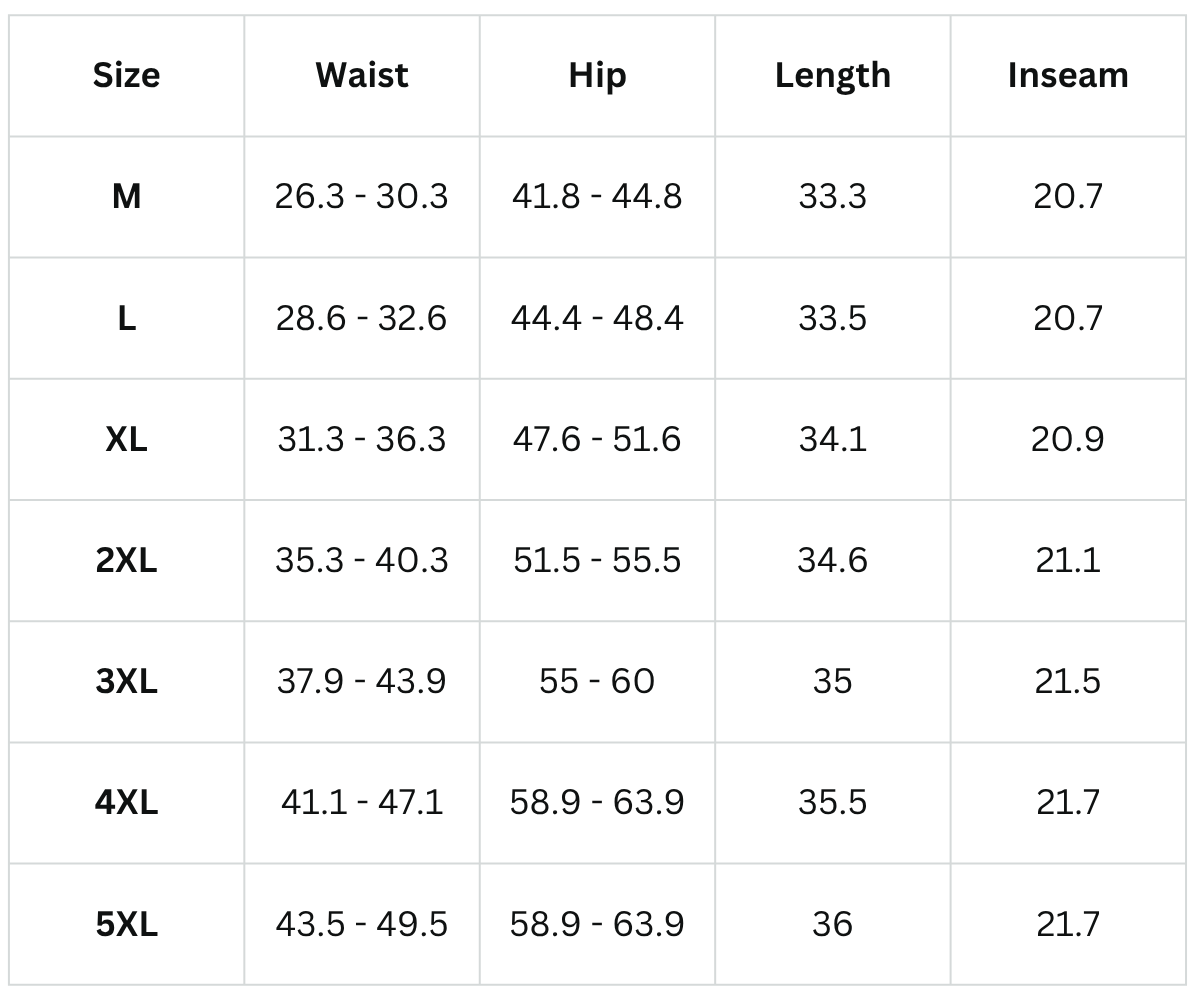
Task: Click waist value 35.3 - 40.3
Action: point(361,560)
